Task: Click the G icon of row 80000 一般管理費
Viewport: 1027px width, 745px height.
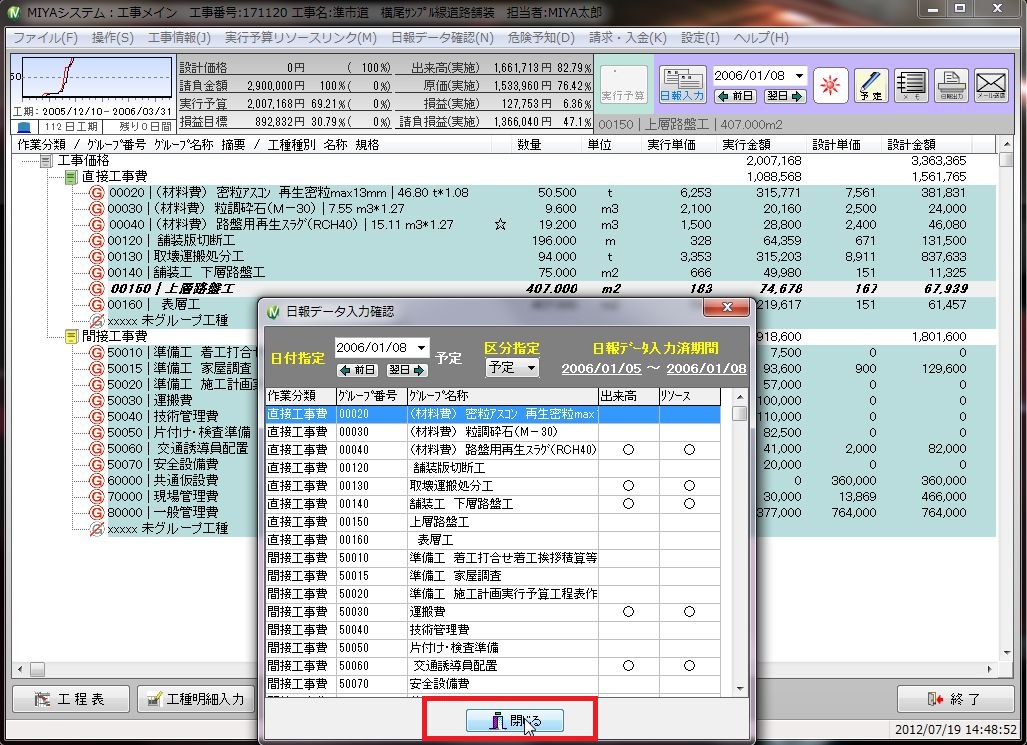Action: coord(96,512)
